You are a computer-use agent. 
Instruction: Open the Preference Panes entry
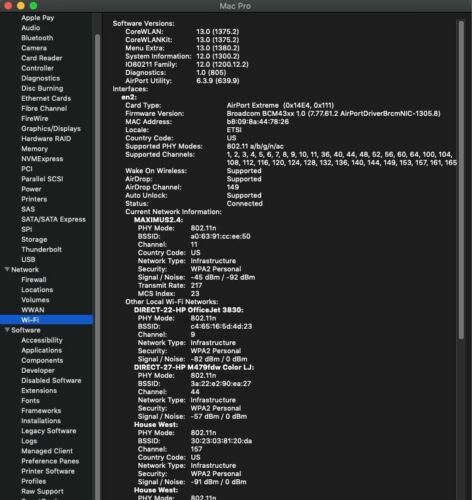pyautogui.click(x=50, y=461)
